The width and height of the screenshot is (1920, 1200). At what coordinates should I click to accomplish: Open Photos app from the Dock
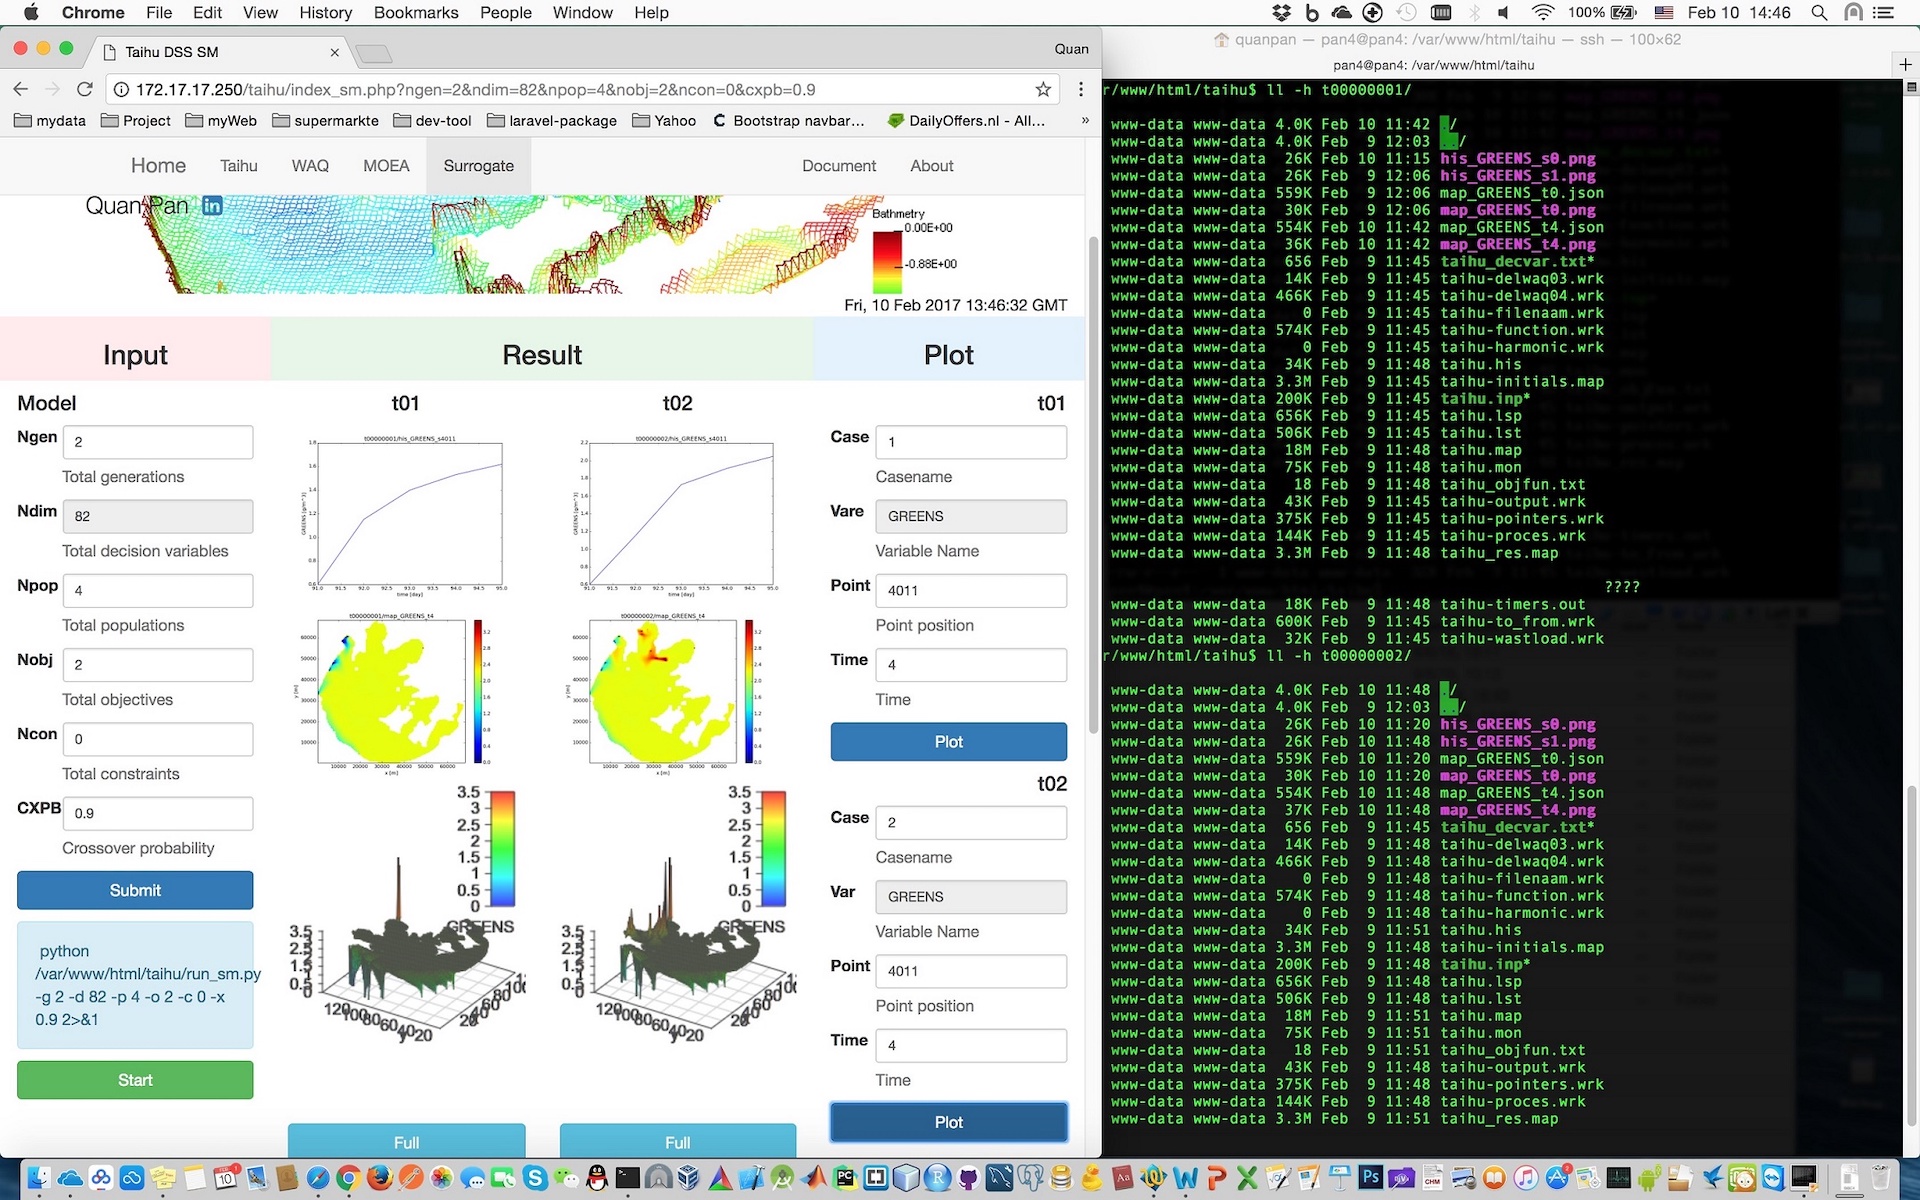click(441, 1178)
